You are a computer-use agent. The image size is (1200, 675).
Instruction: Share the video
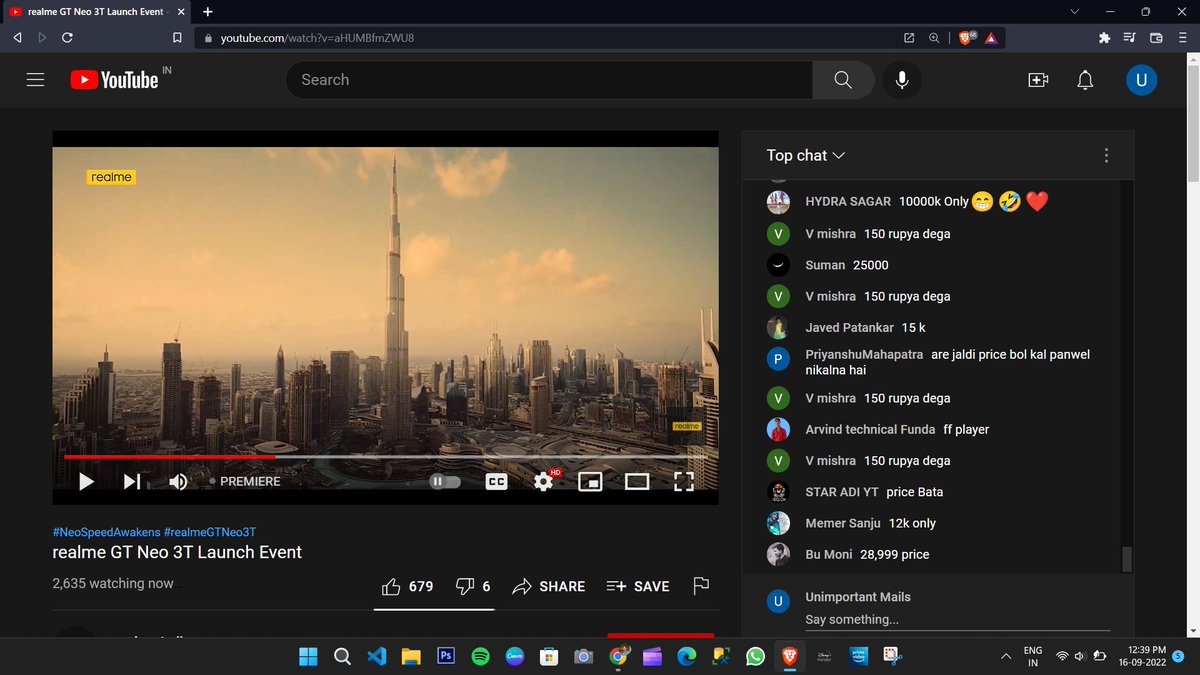[x=548, y=586]
